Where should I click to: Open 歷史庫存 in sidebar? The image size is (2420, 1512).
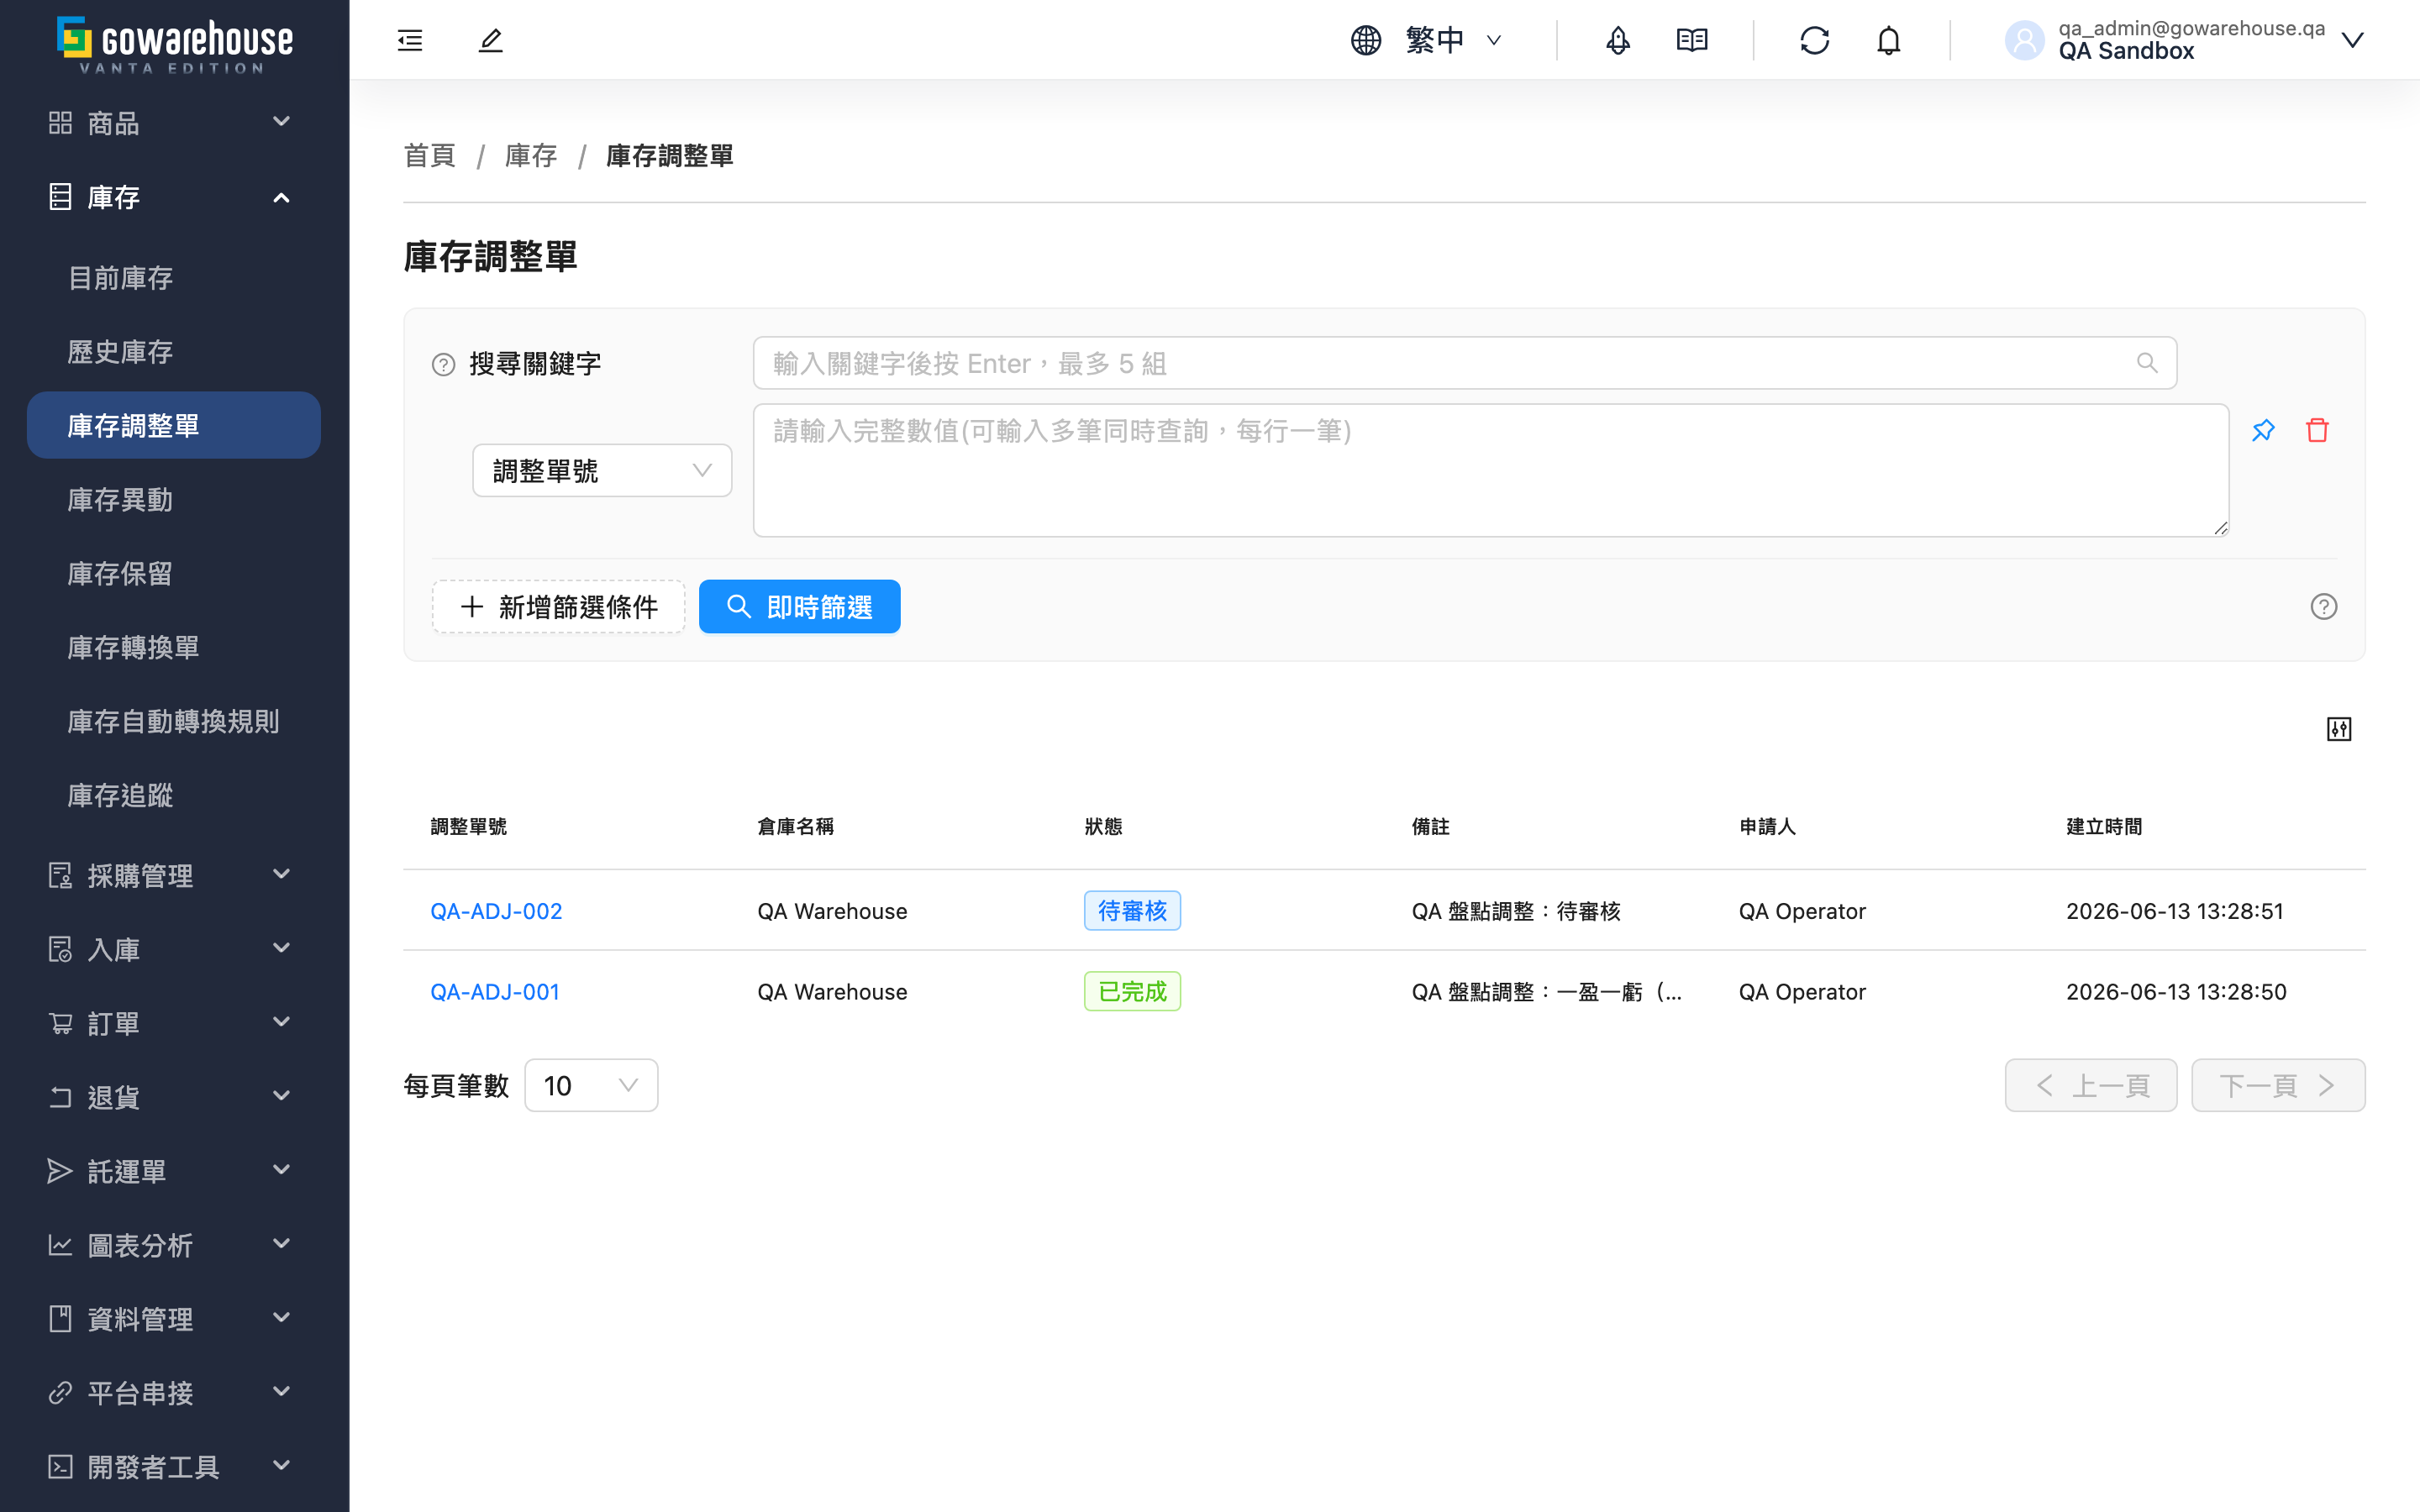click(x=173, y=352)
